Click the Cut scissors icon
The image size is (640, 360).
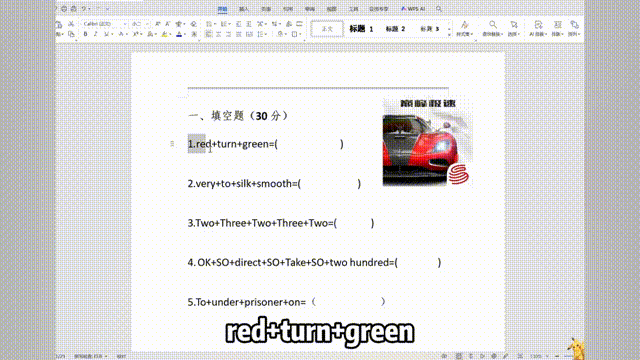[x=71, y=24]
